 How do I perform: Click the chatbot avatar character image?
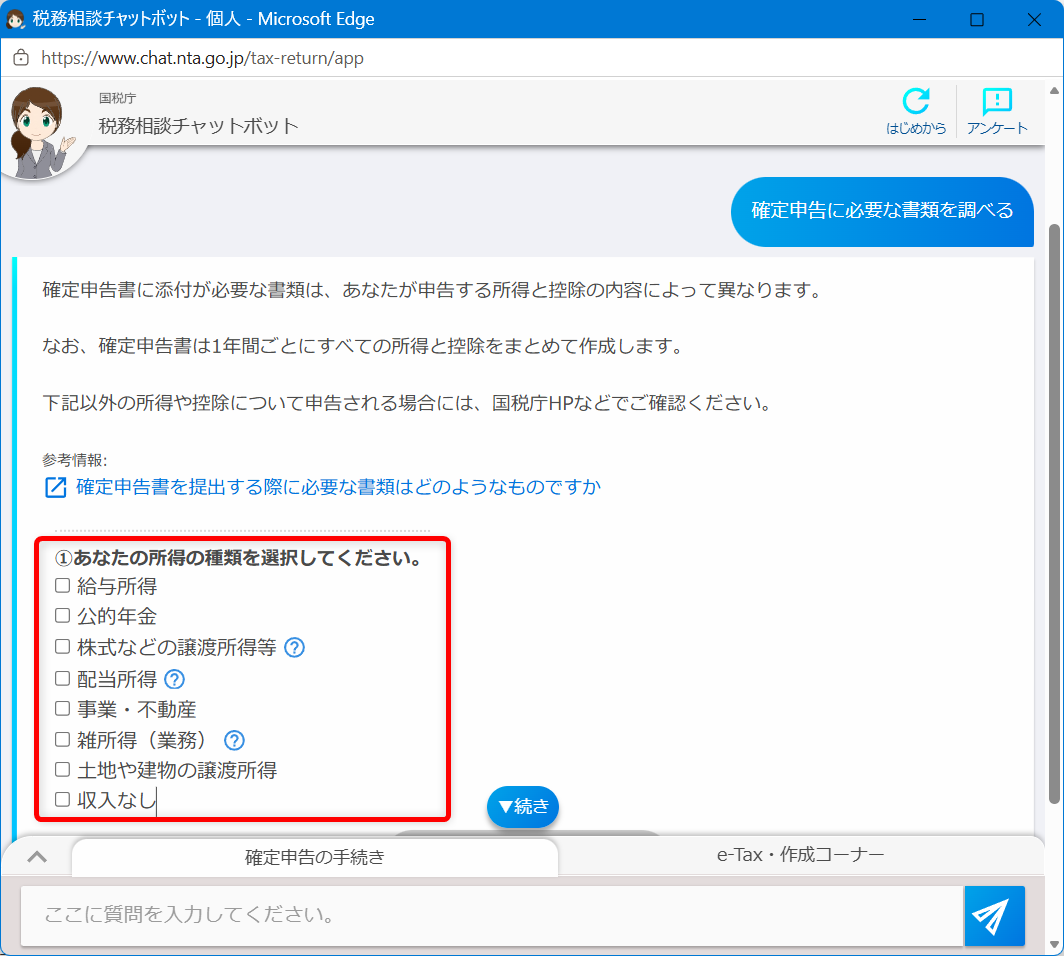(x=41, y=131)
